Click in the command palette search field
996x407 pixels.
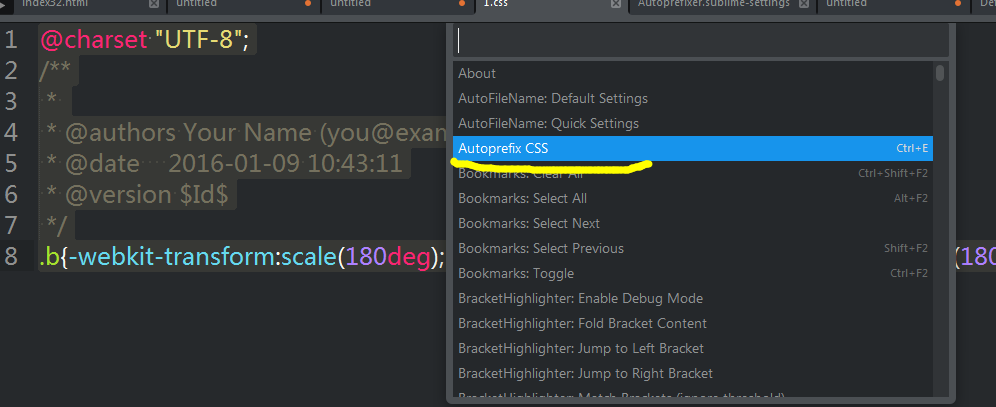coord(701,41)
